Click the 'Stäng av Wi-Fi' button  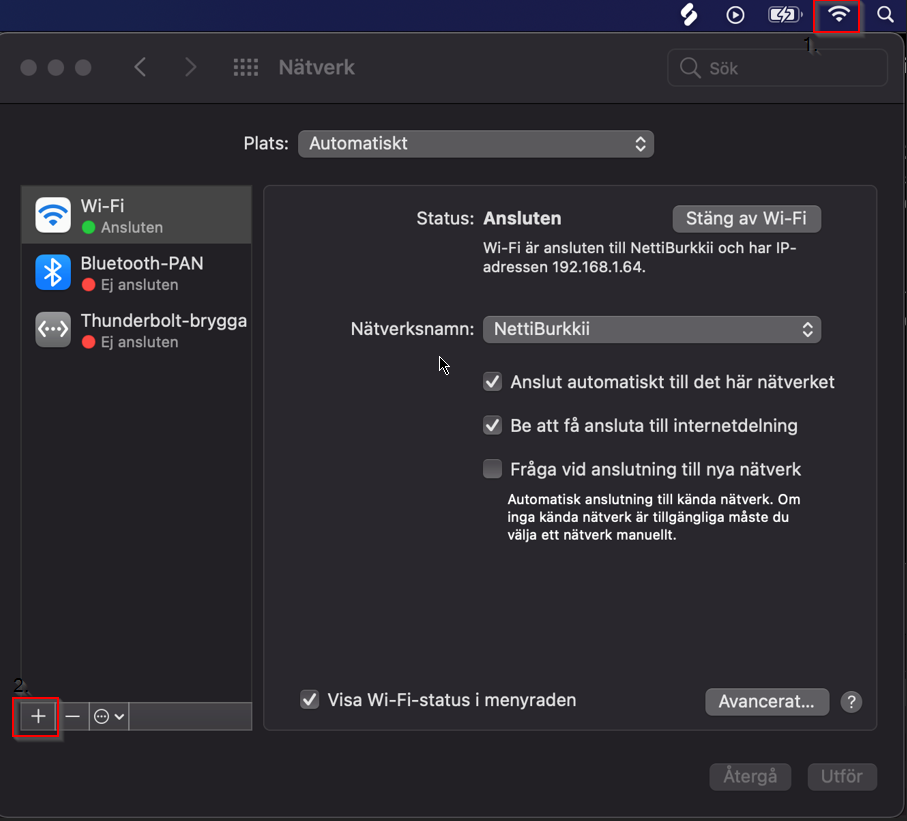tap(746, 218)
